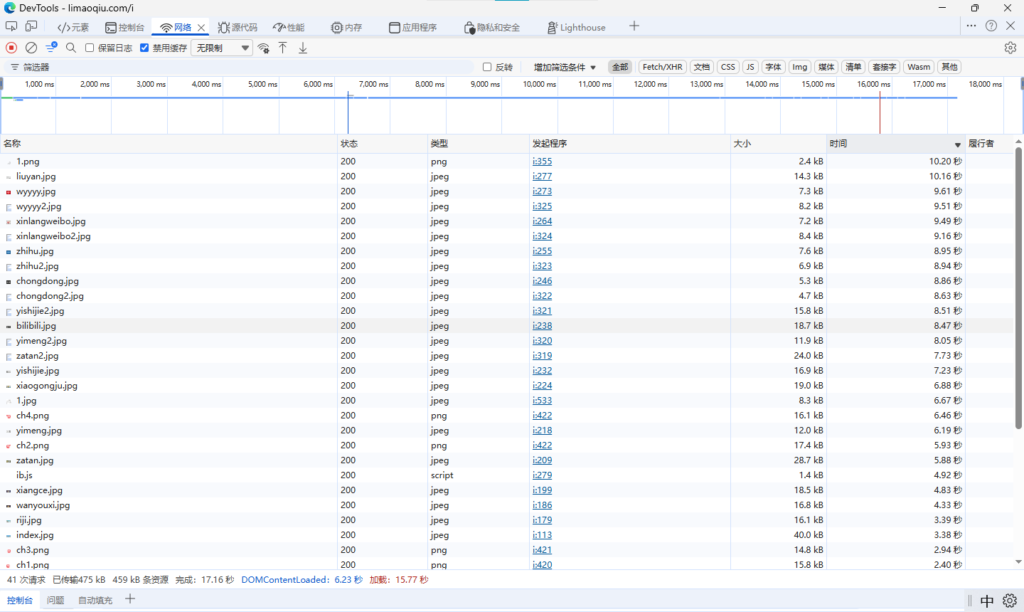1024x612 pixels.
Task: Open the 无限制 throttling dropdown
Action: pos(222,47)
